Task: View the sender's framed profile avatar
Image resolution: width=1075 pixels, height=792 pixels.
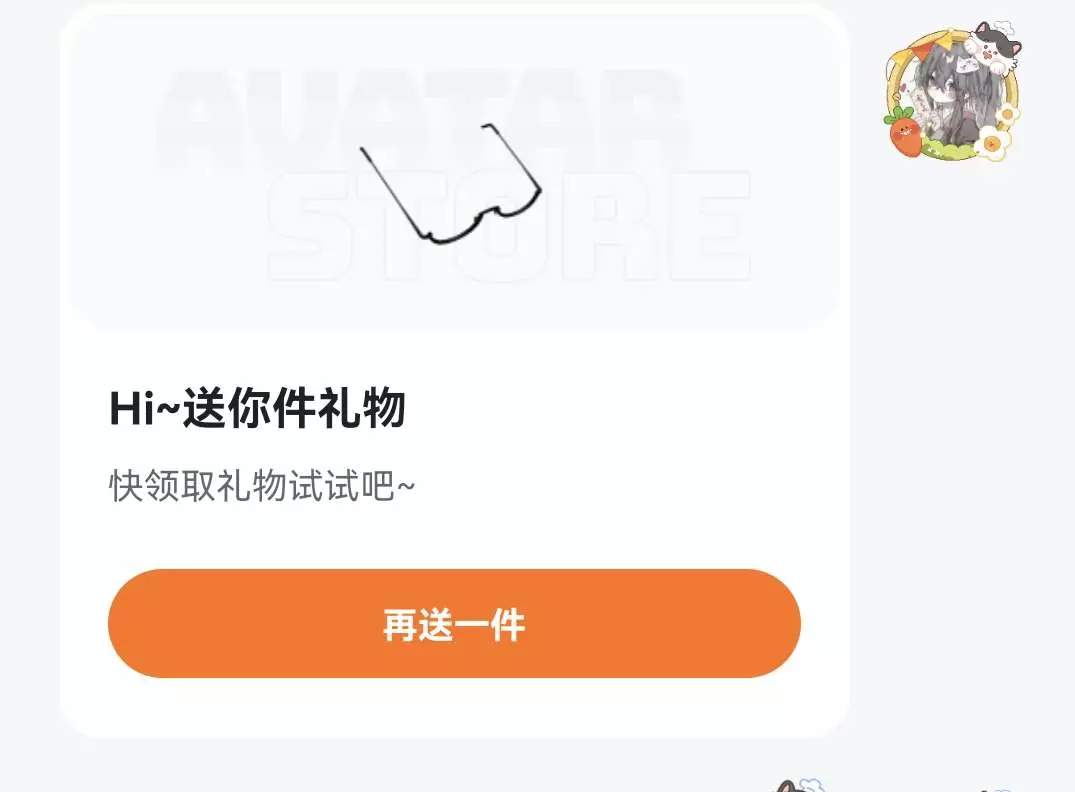Action: pyautogui.click(x=953, y=91)
